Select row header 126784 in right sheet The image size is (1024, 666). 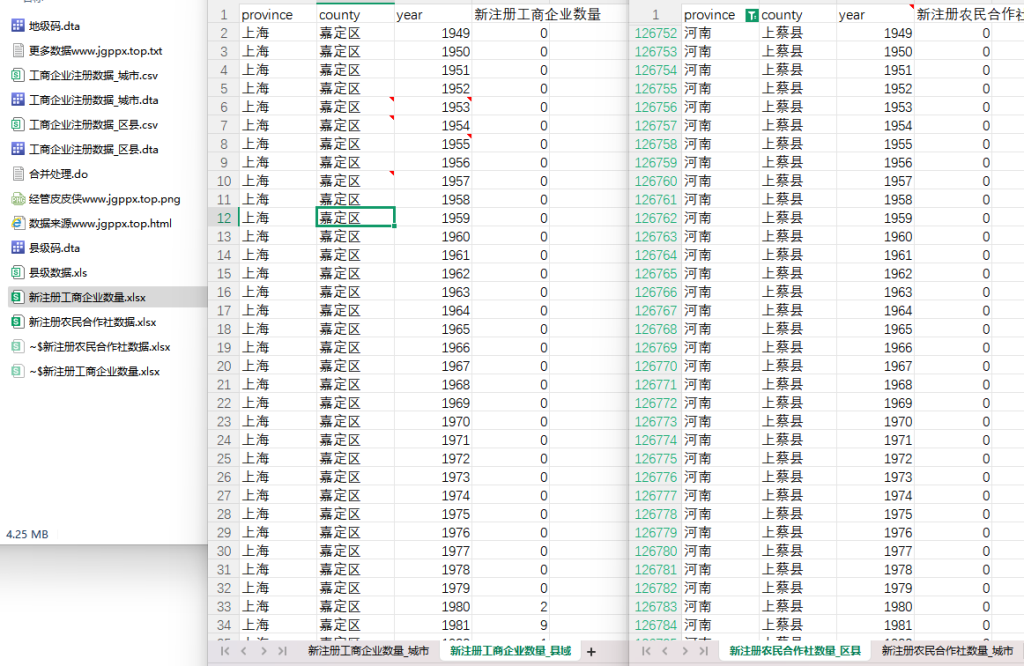pos(656,626)
